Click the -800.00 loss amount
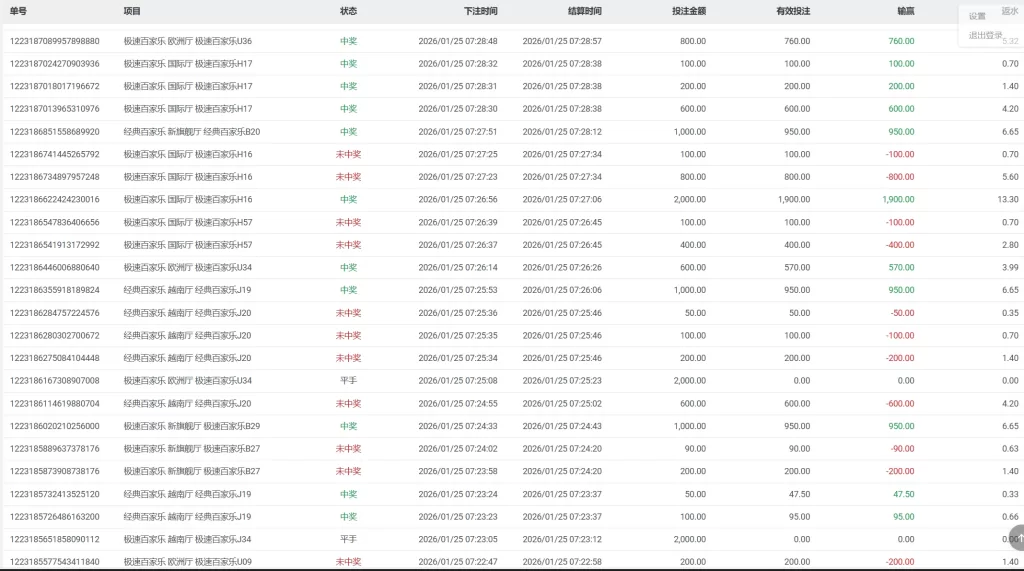Screen dimensions: 1024x571 900,177
